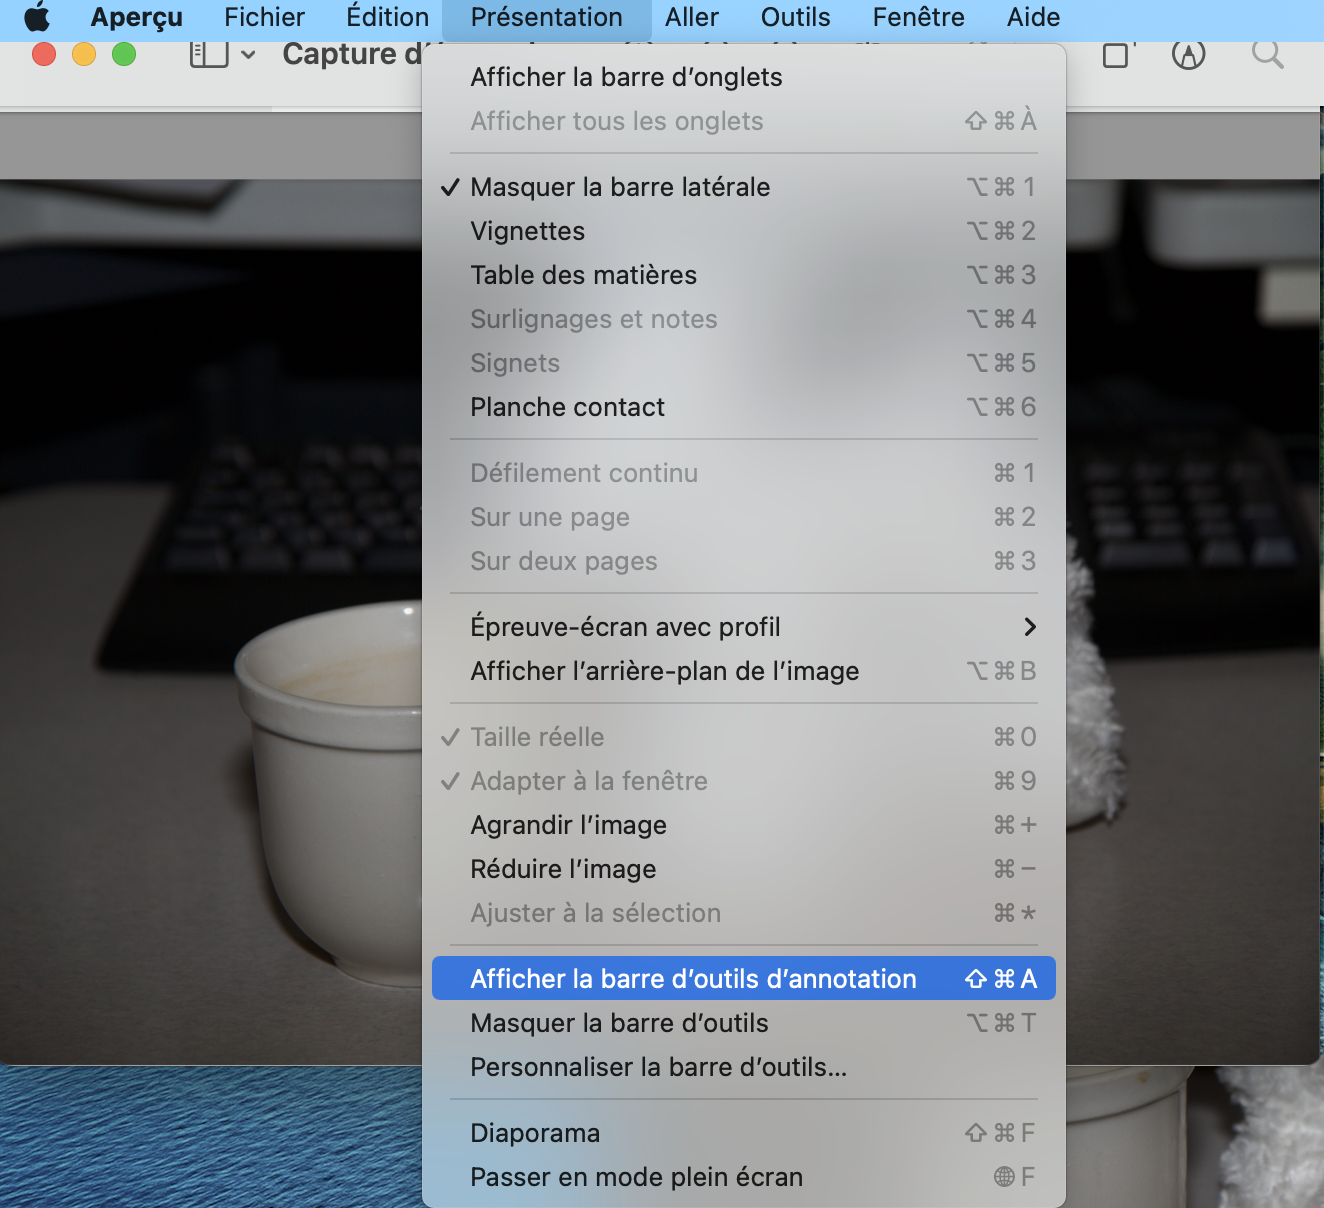Start the Diaporama slideshow

[x=744, y=1133]
